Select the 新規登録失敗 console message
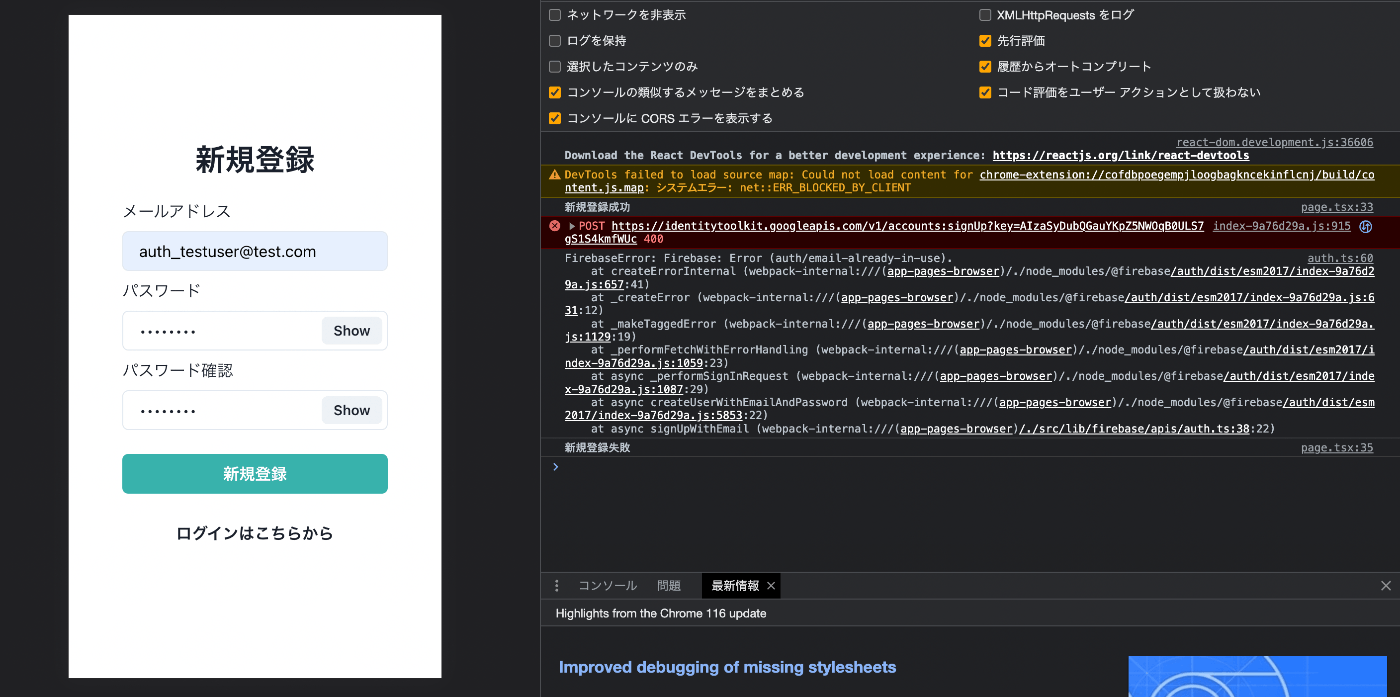 [597, 448]
